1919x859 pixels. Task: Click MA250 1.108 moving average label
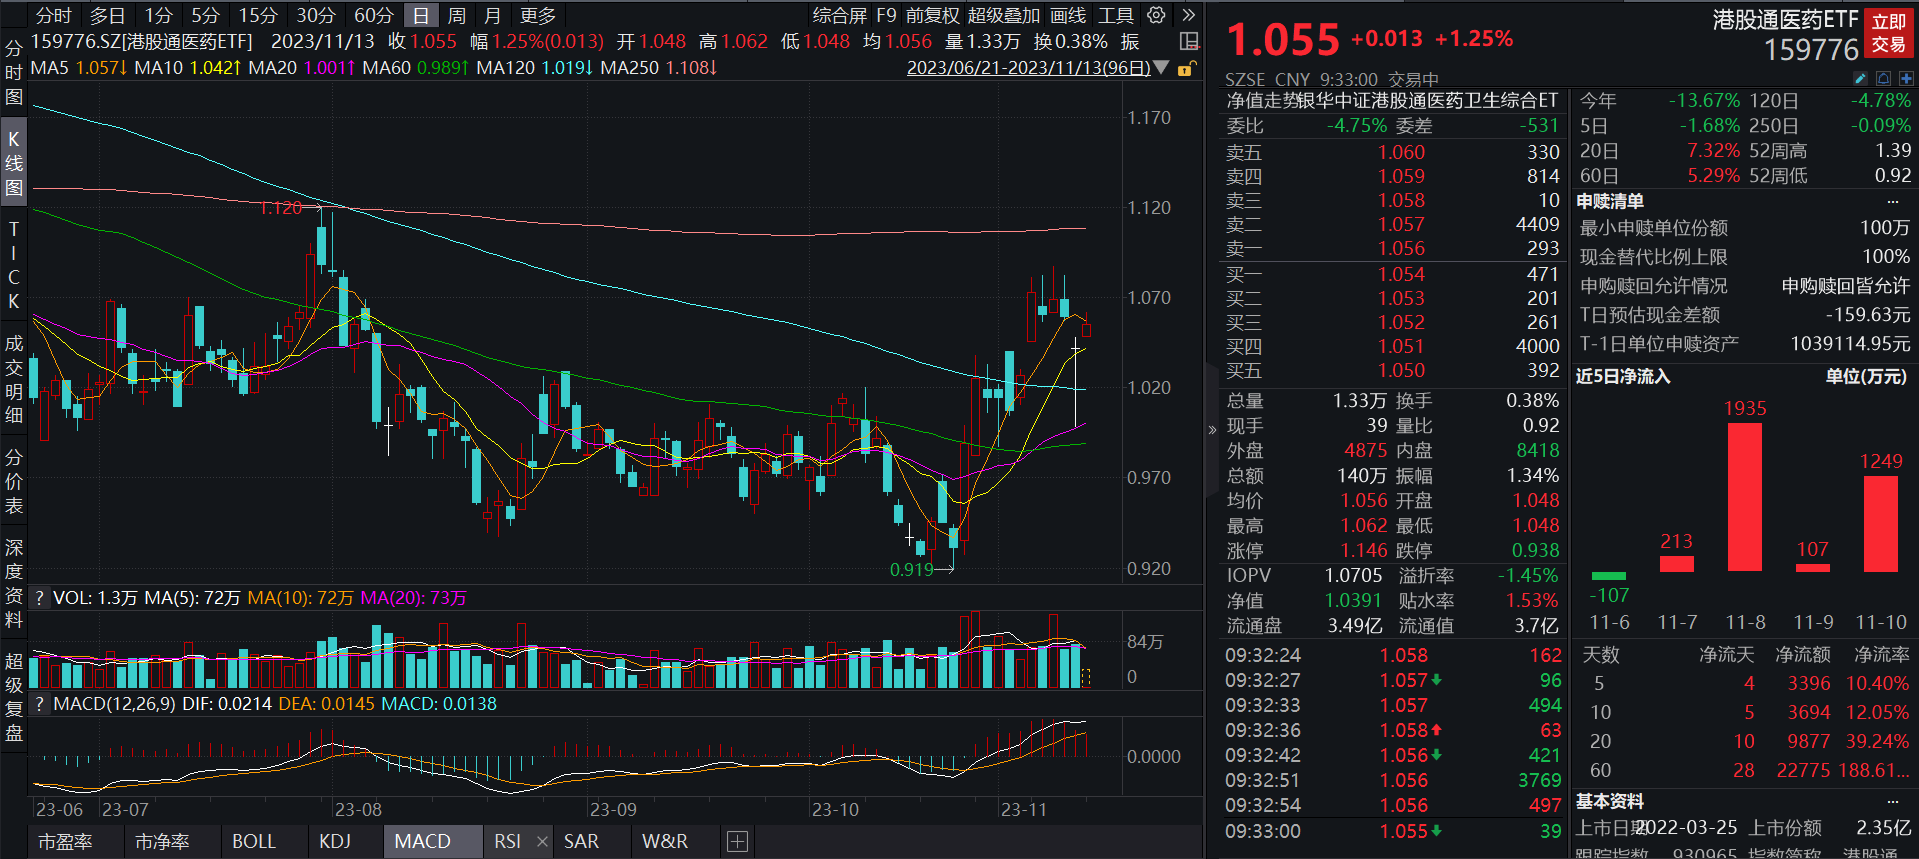point(659,68)
